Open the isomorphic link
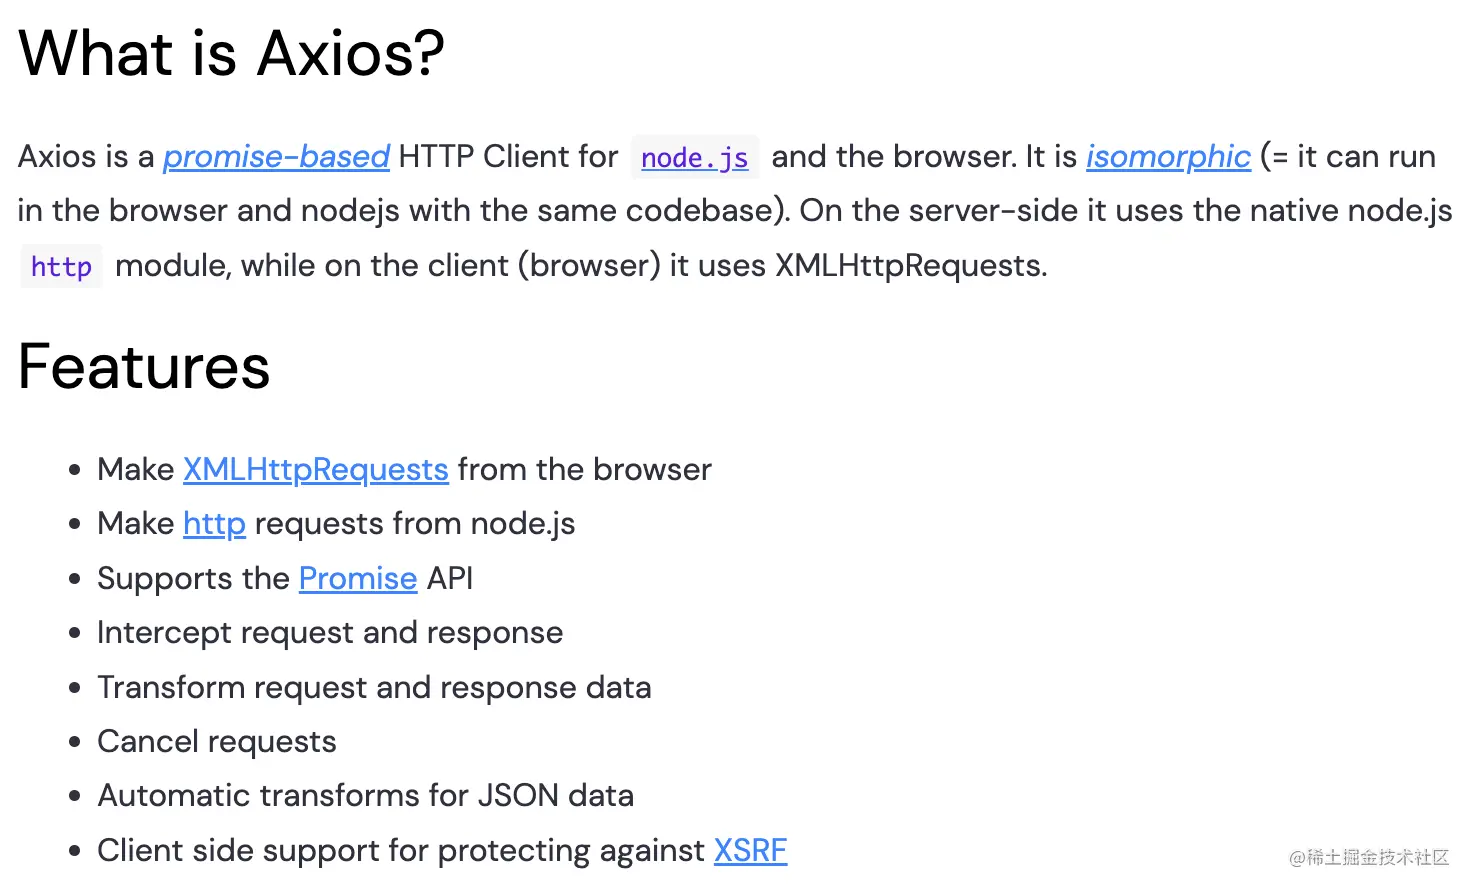Screen dimensions: 1474x892 point(1168,157)
